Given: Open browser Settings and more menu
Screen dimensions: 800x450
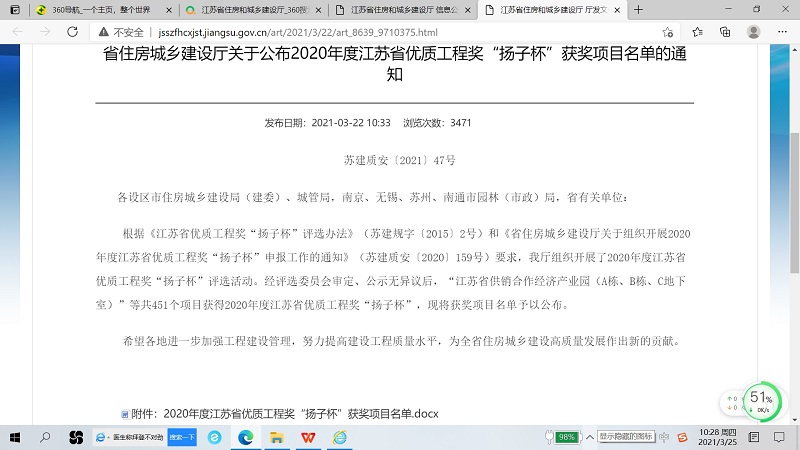Looking at the screenshot, I should point(782,32).
